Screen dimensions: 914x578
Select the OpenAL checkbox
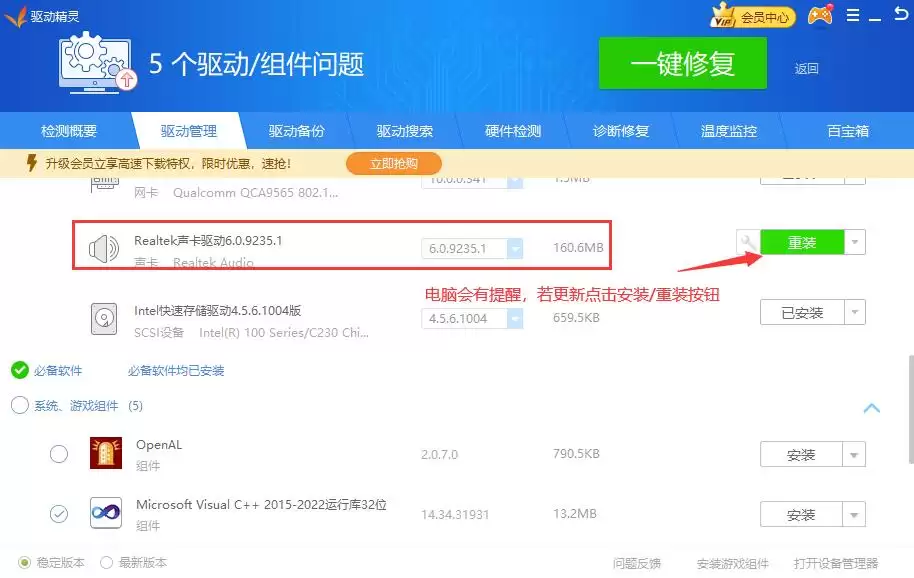(59, 453)
